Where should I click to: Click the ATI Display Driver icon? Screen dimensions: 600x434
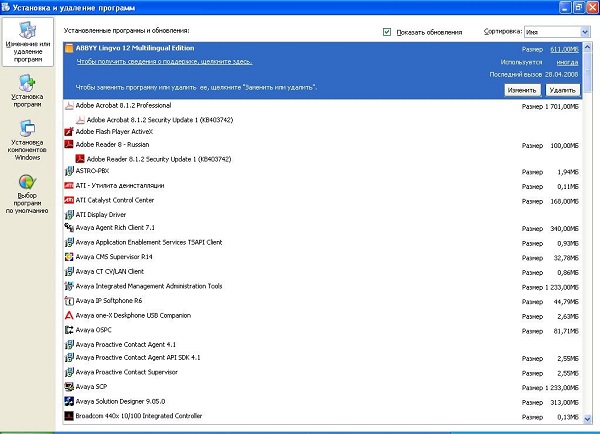[69, 215]
